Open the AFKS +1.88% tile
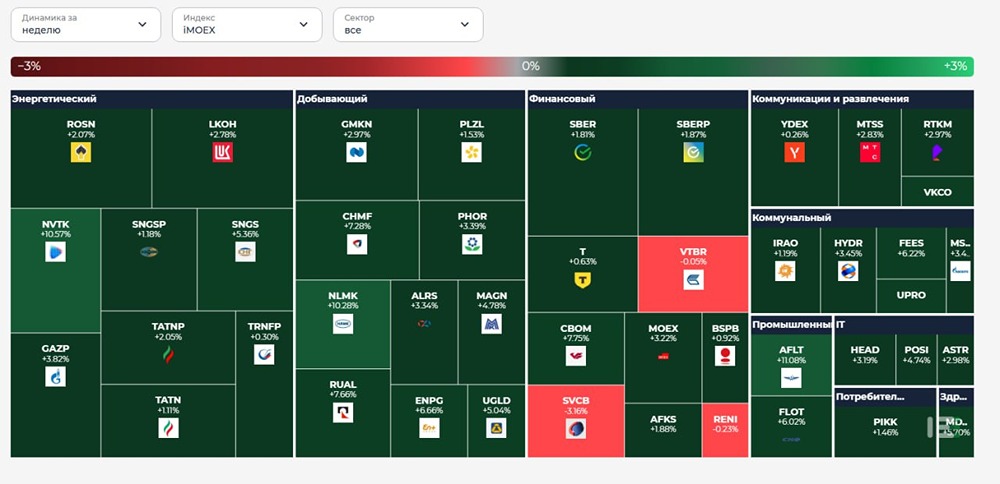Viewport: 1000px width, 484px height. [663, 430]
